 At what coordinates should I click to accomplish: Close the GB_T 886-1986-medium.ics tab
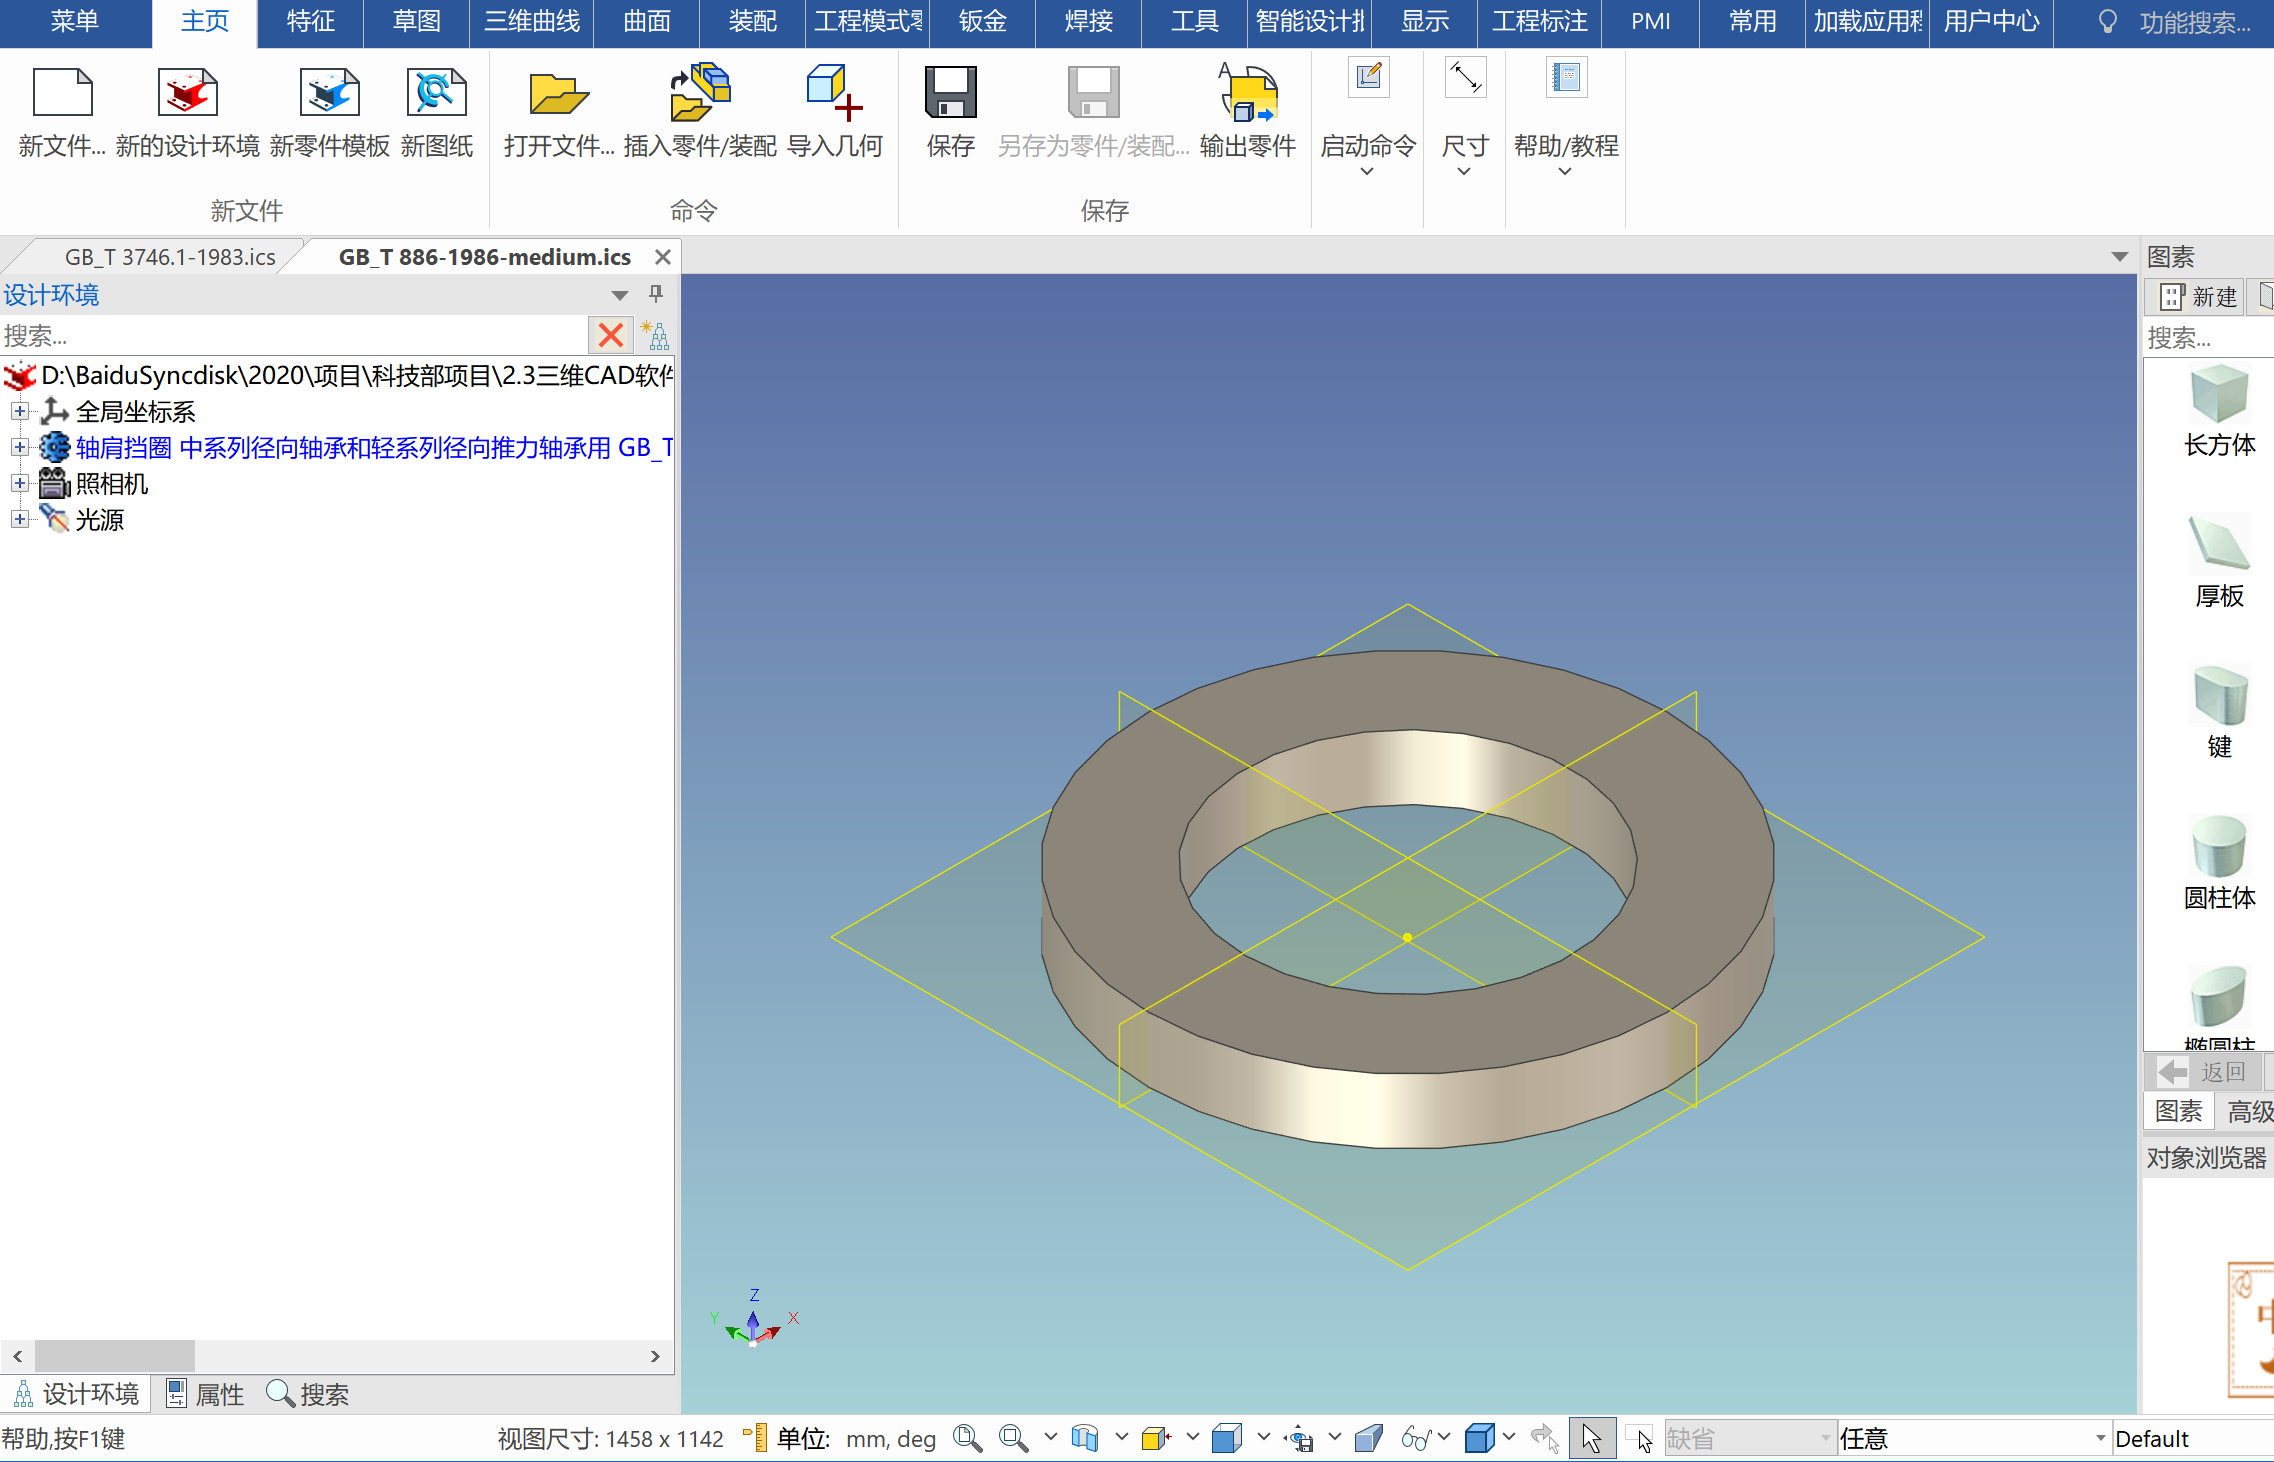pyautogui.click(x=662, y=257)
